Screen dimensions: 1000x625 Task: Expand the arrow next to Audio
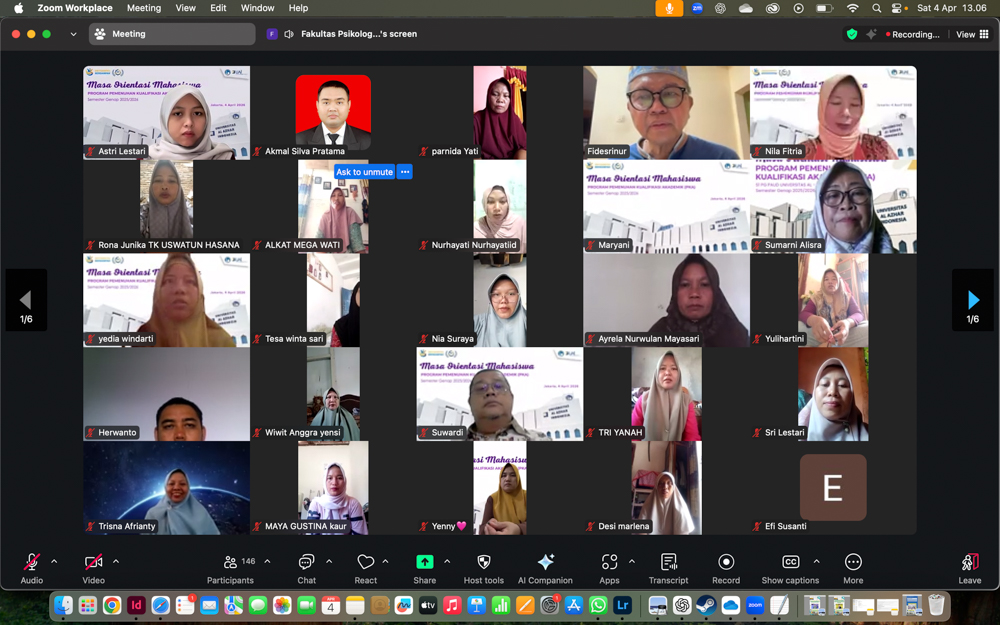(x=54, y=561)
